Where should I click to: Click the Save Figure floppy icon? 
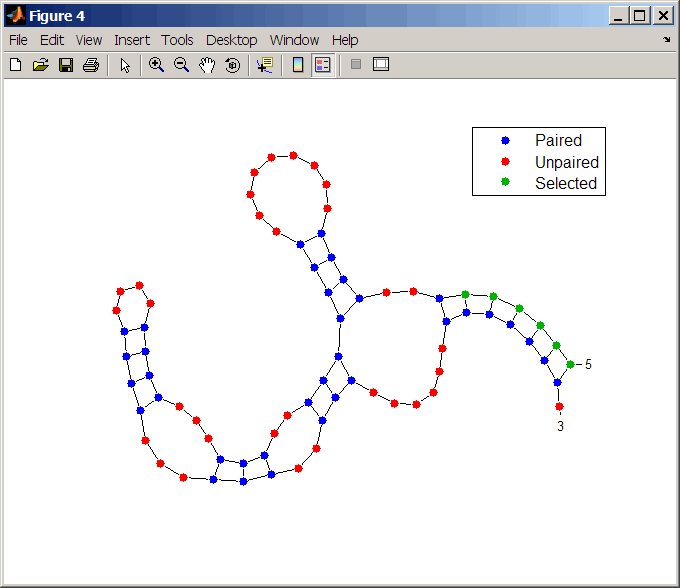[66, 65]
